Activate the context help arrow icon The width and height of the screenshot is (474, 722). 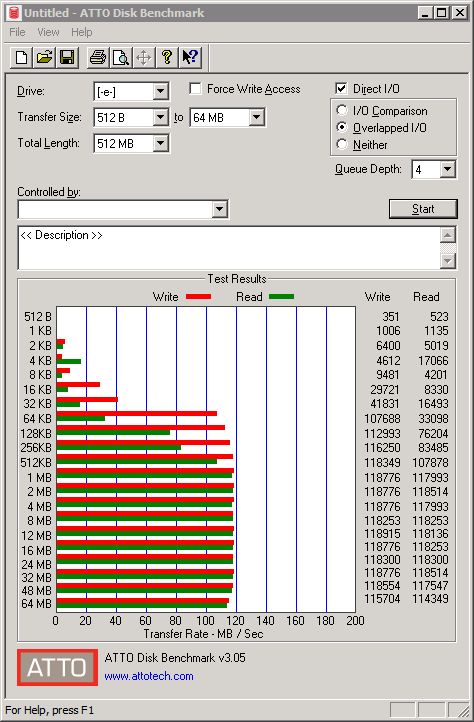click(190, 58)
